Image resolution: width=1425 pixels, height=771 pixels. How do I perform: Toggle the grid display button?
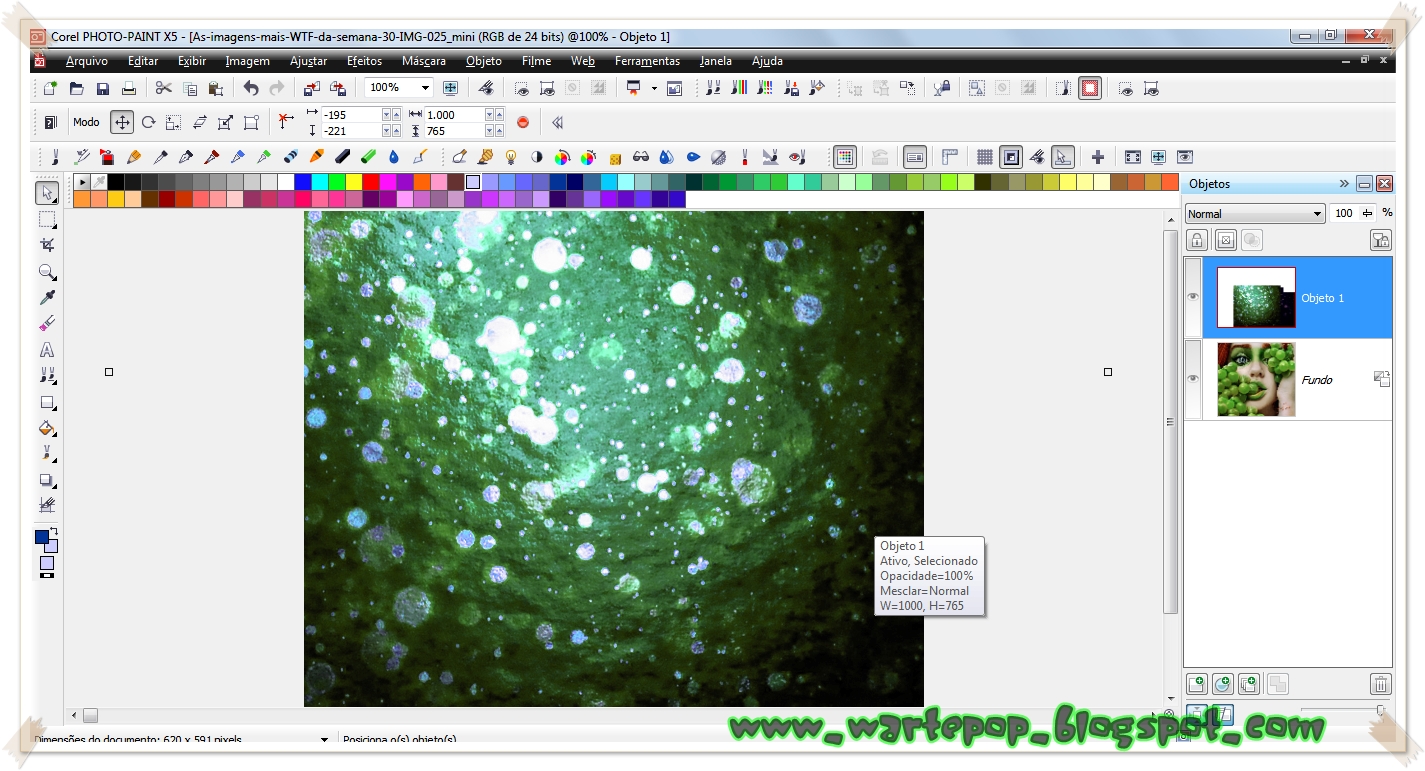(985, 157)
